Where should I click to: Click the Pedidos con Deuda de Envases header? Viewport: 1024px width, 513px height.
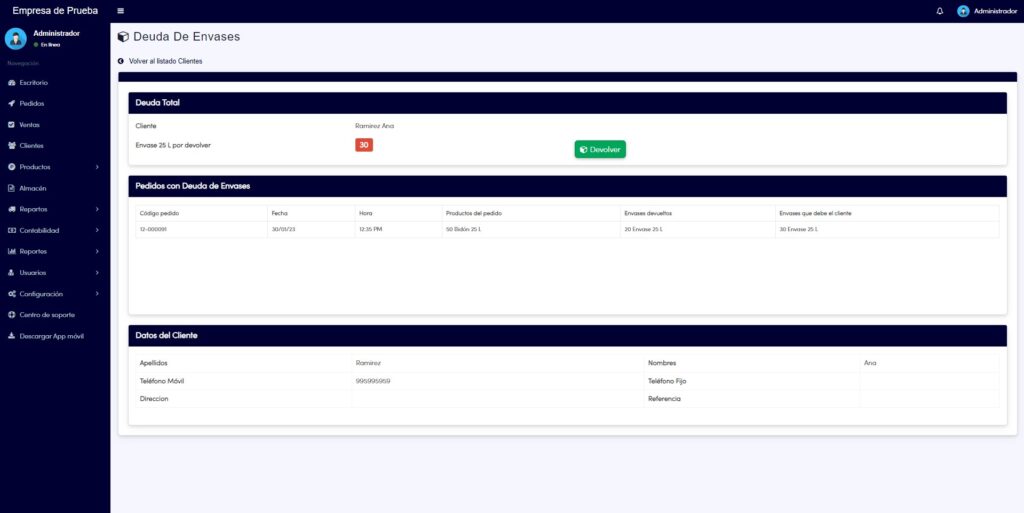click(x=568, y=186)
